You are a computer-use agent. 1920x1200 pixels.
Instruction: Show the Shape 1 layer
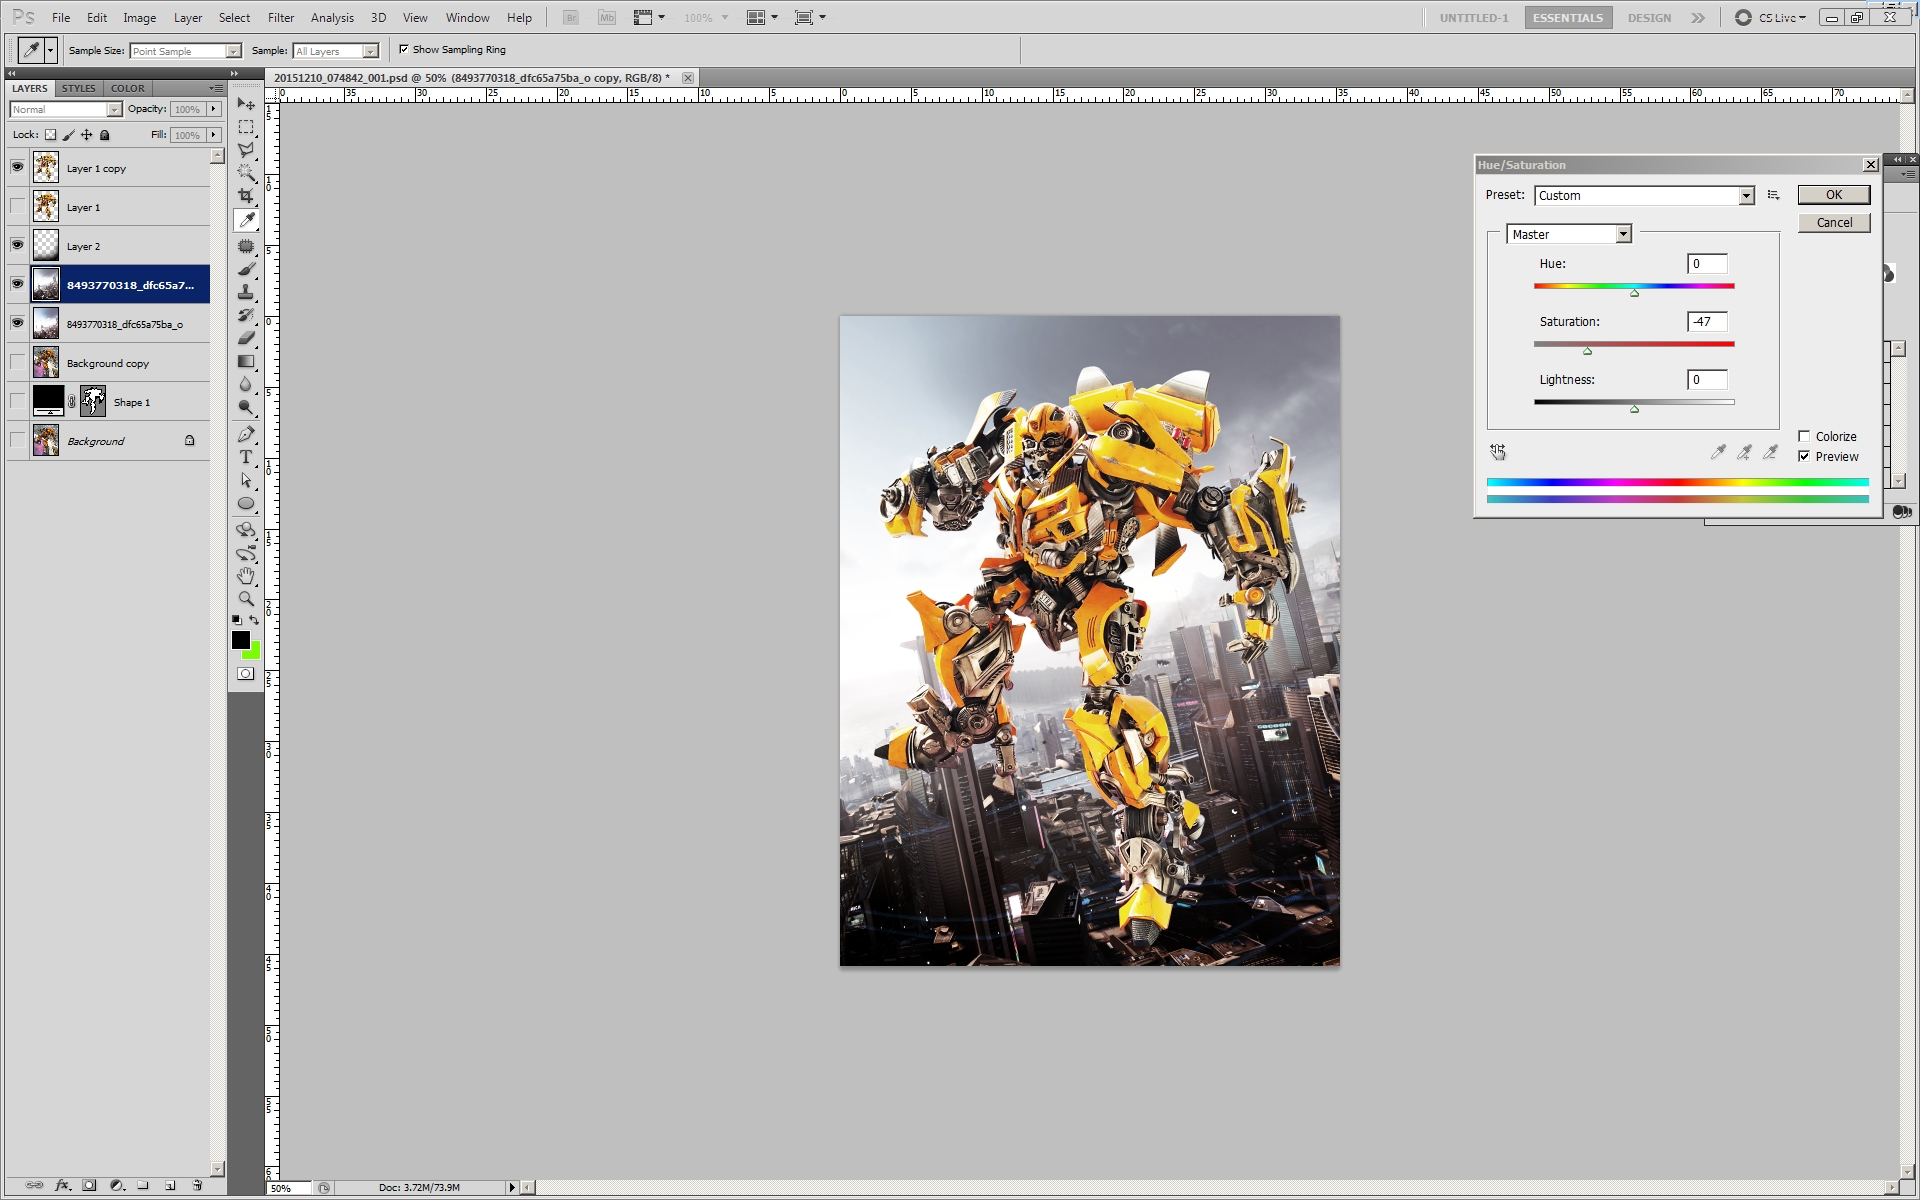click(x=17, y=401)
